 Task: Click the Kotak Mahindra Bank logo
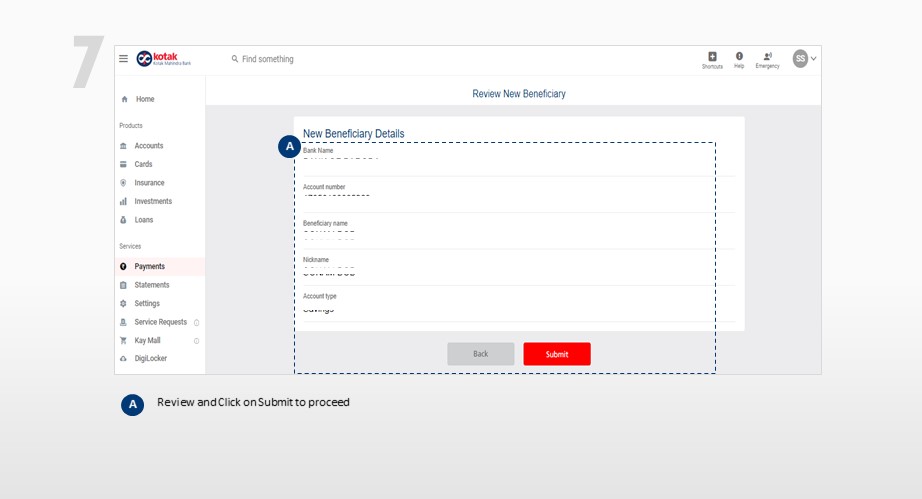(163, 59)
